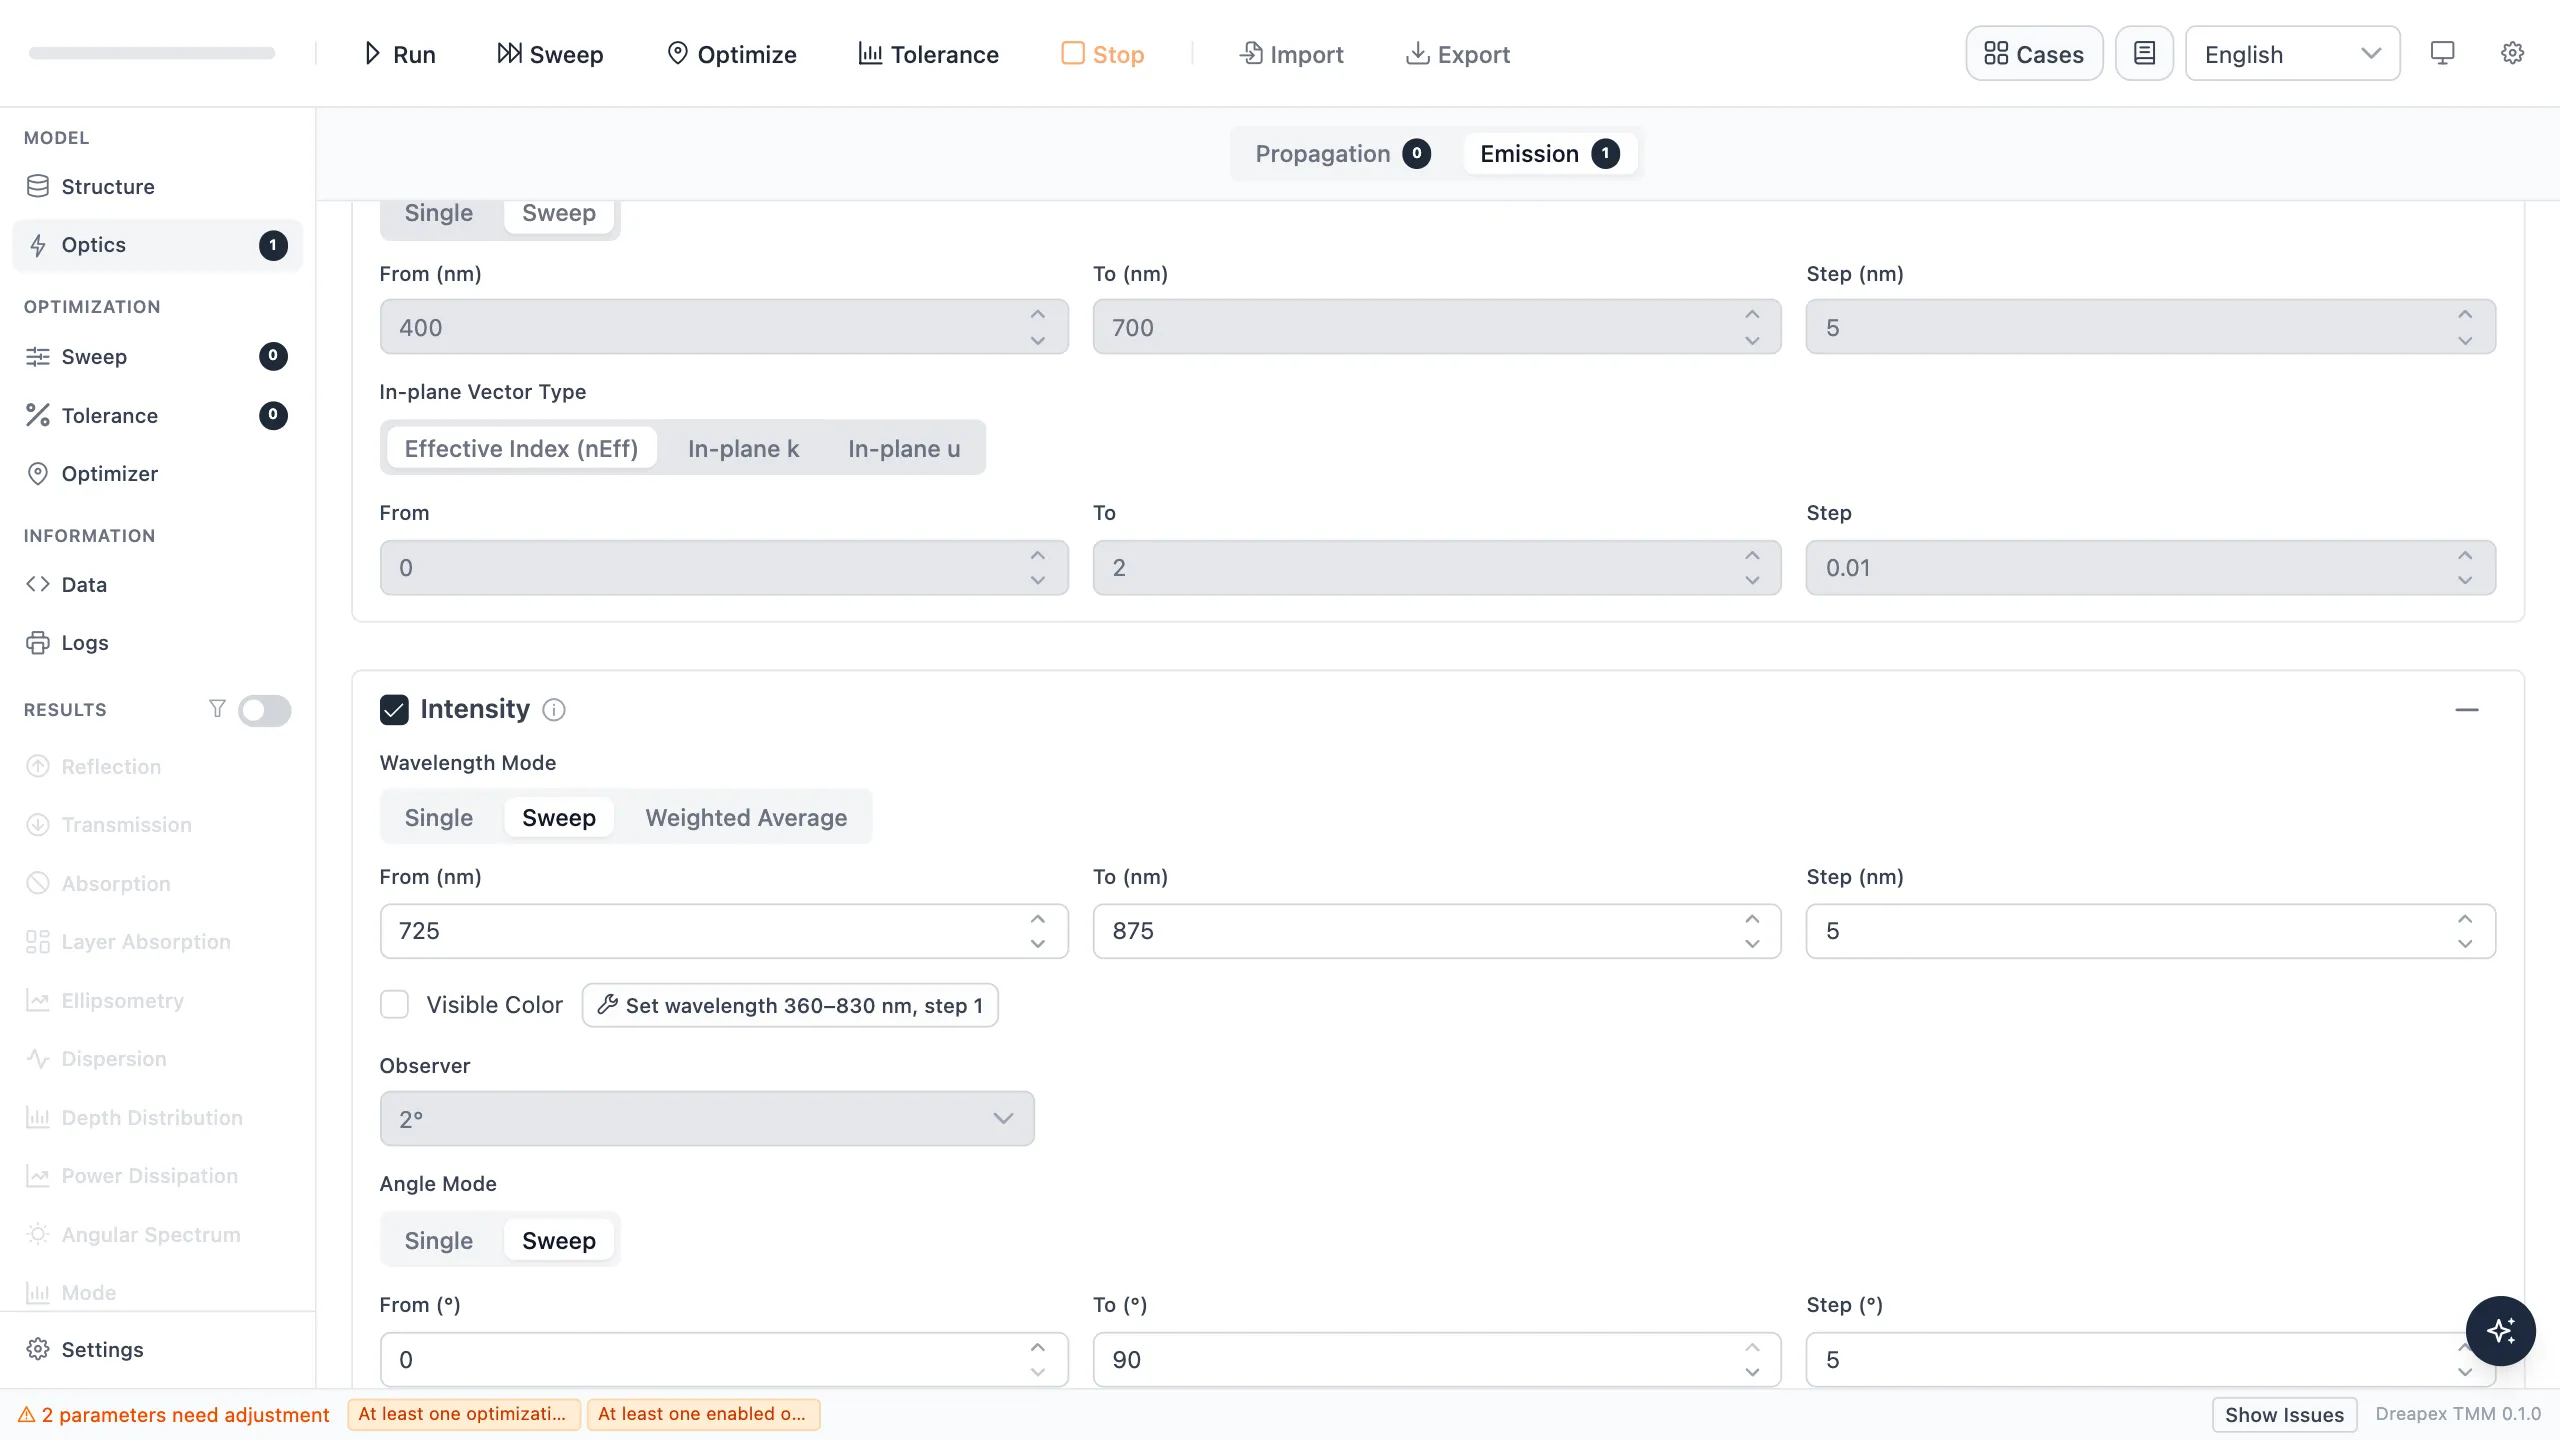
Task: Select Weighted Average wavelength mode
Action: click(x=746, y=818)
